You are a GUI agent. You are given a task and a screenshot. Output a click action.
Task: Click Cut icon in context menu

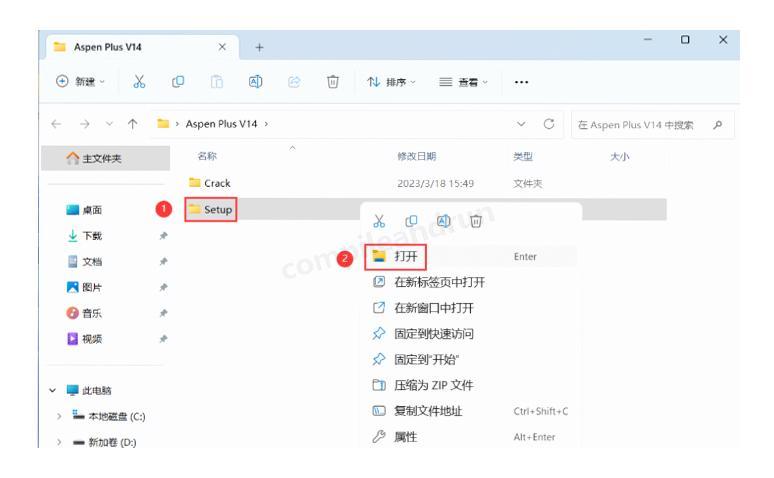(x=379, y=221)
